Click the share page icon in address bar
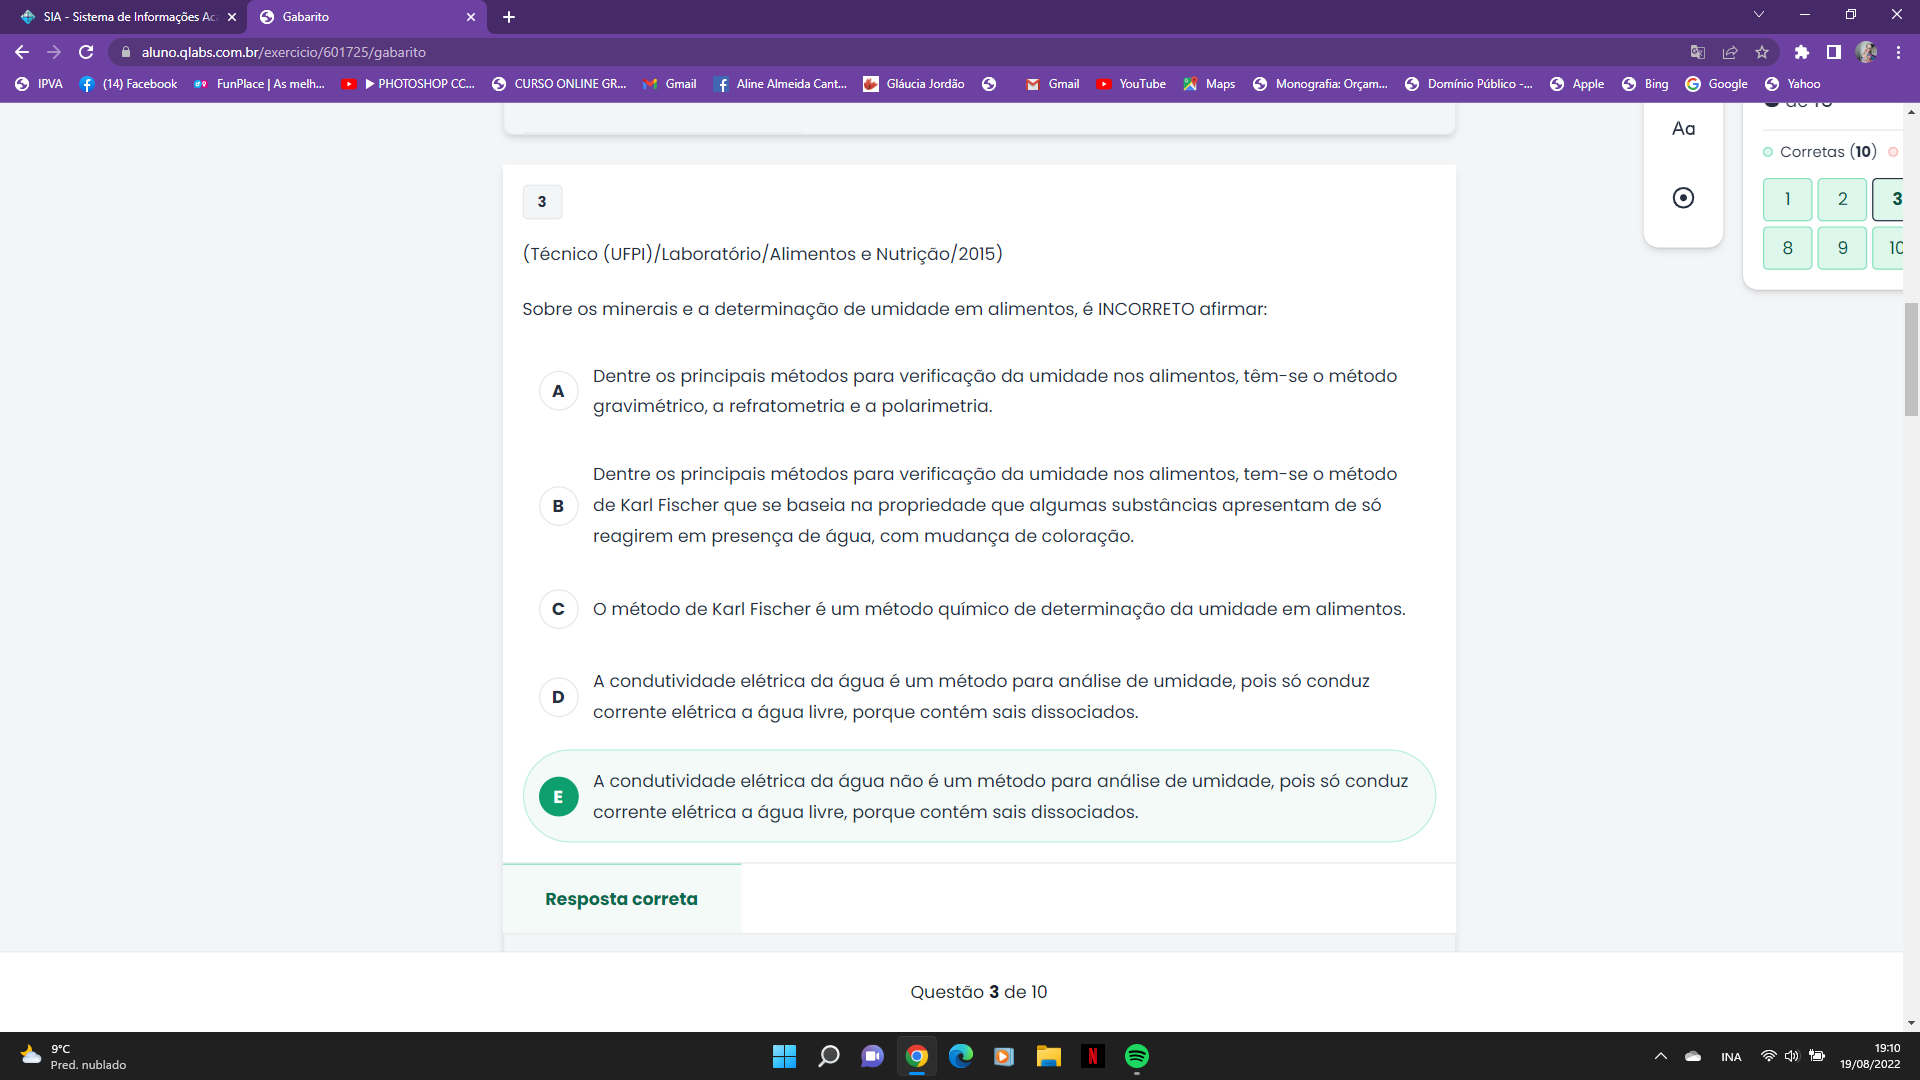 (1730, 52)
